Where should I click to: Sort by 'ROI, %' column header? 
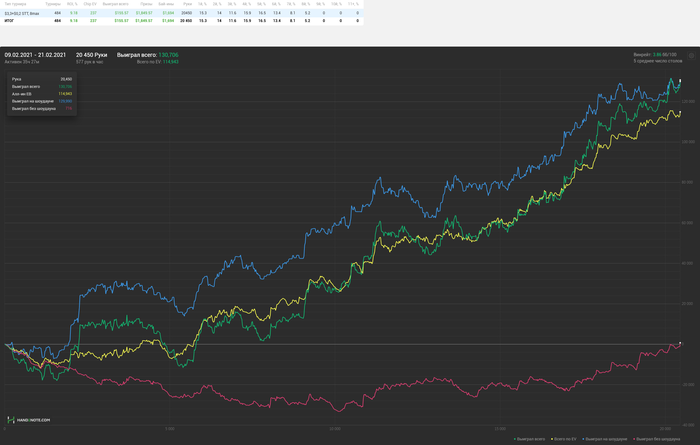72,4
